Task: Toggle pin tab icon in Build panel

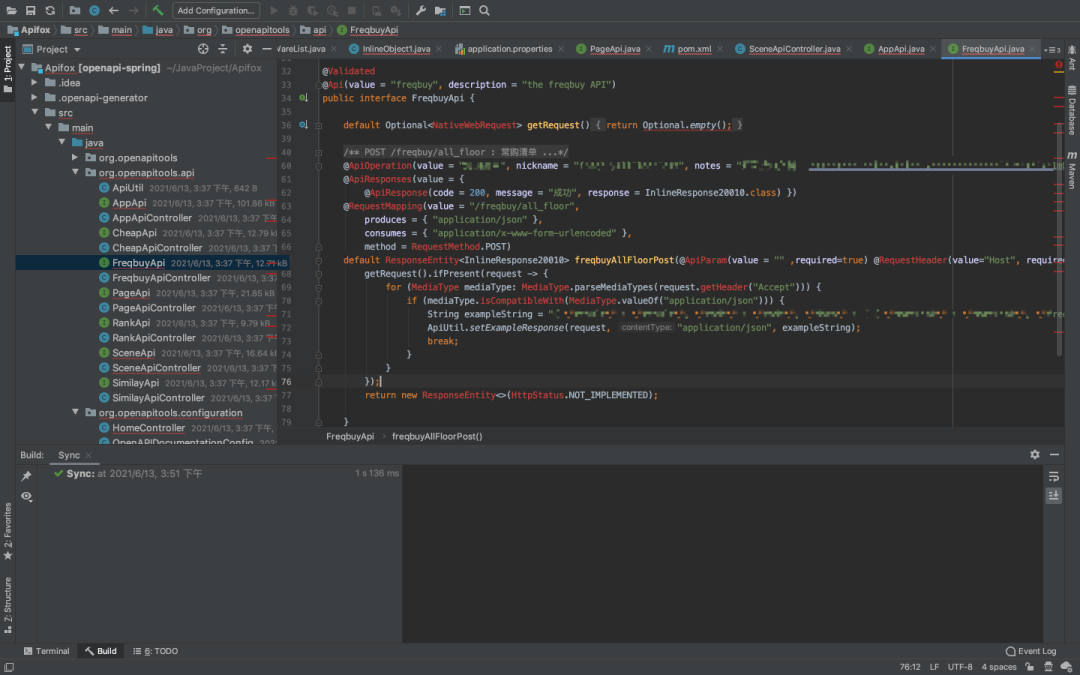Action: 26,476
